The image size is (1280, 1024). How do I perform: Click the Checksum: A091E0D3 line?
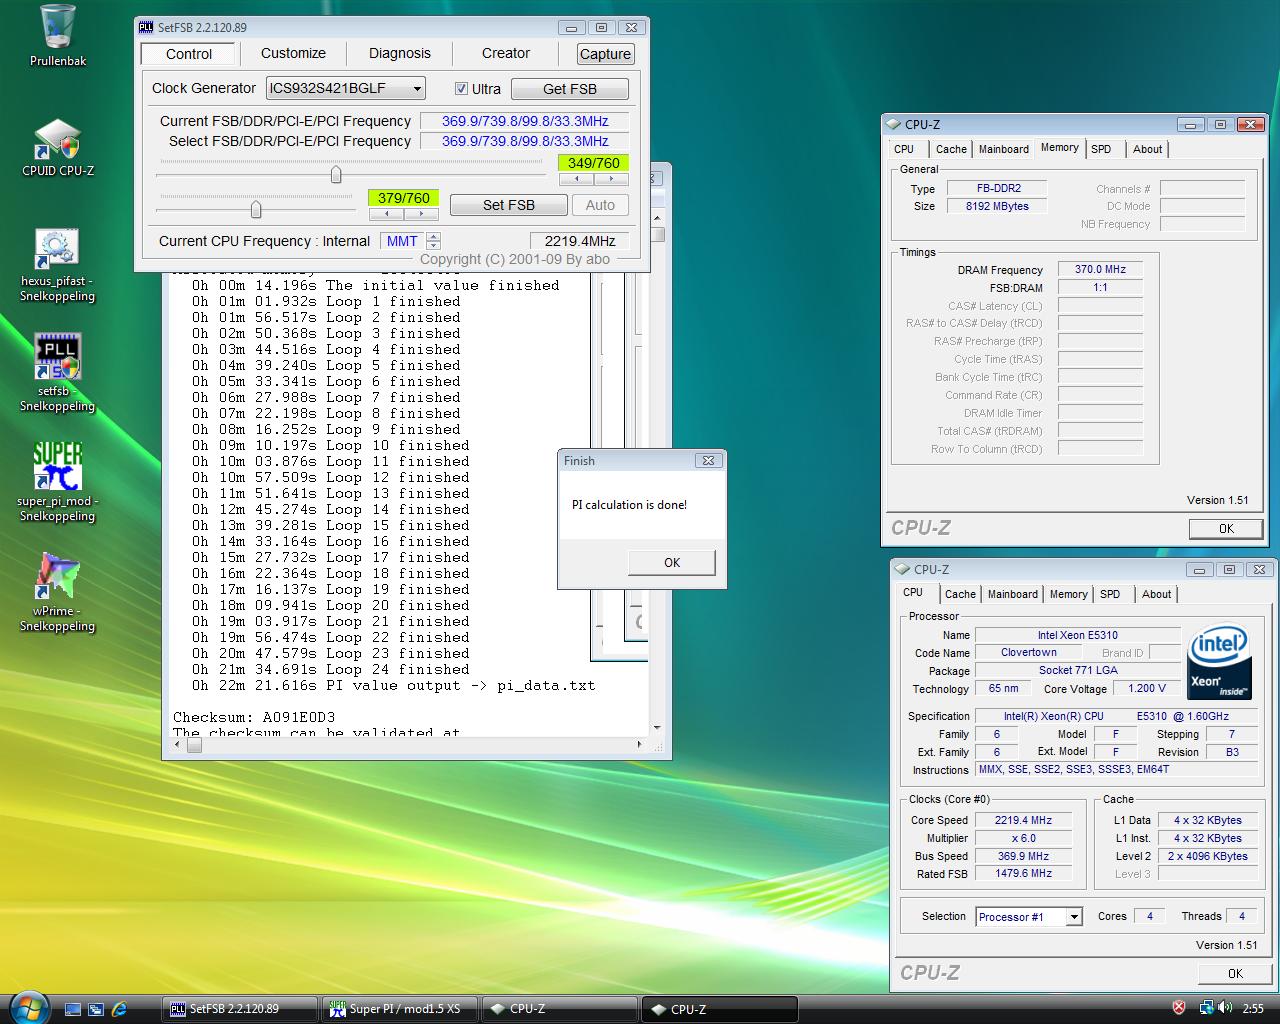254,717
